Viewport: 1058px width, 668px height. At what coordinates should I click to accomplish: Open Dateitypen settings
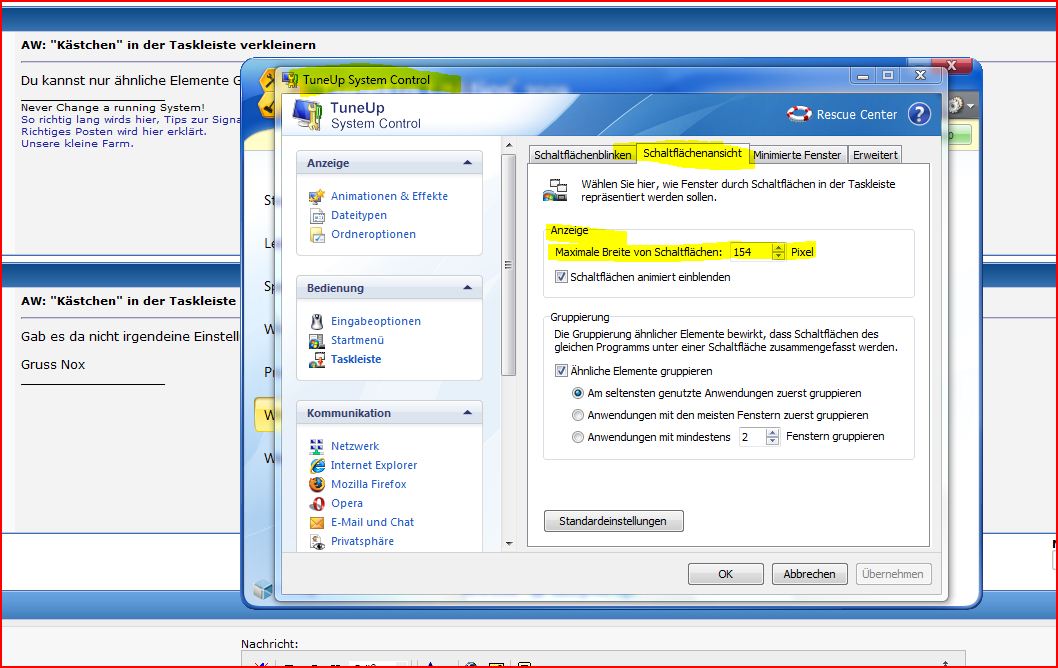(x=359, y=215)
